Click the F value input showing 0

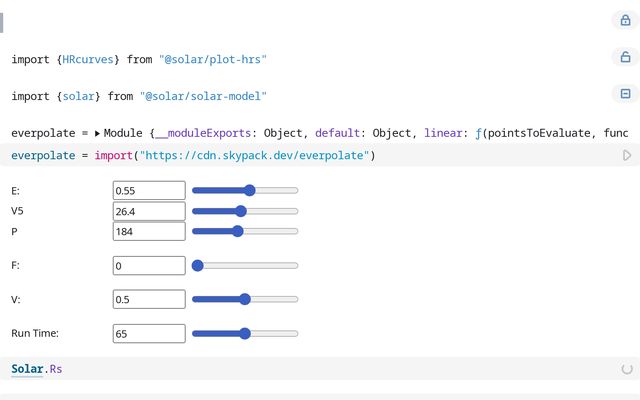coord(149,266)
